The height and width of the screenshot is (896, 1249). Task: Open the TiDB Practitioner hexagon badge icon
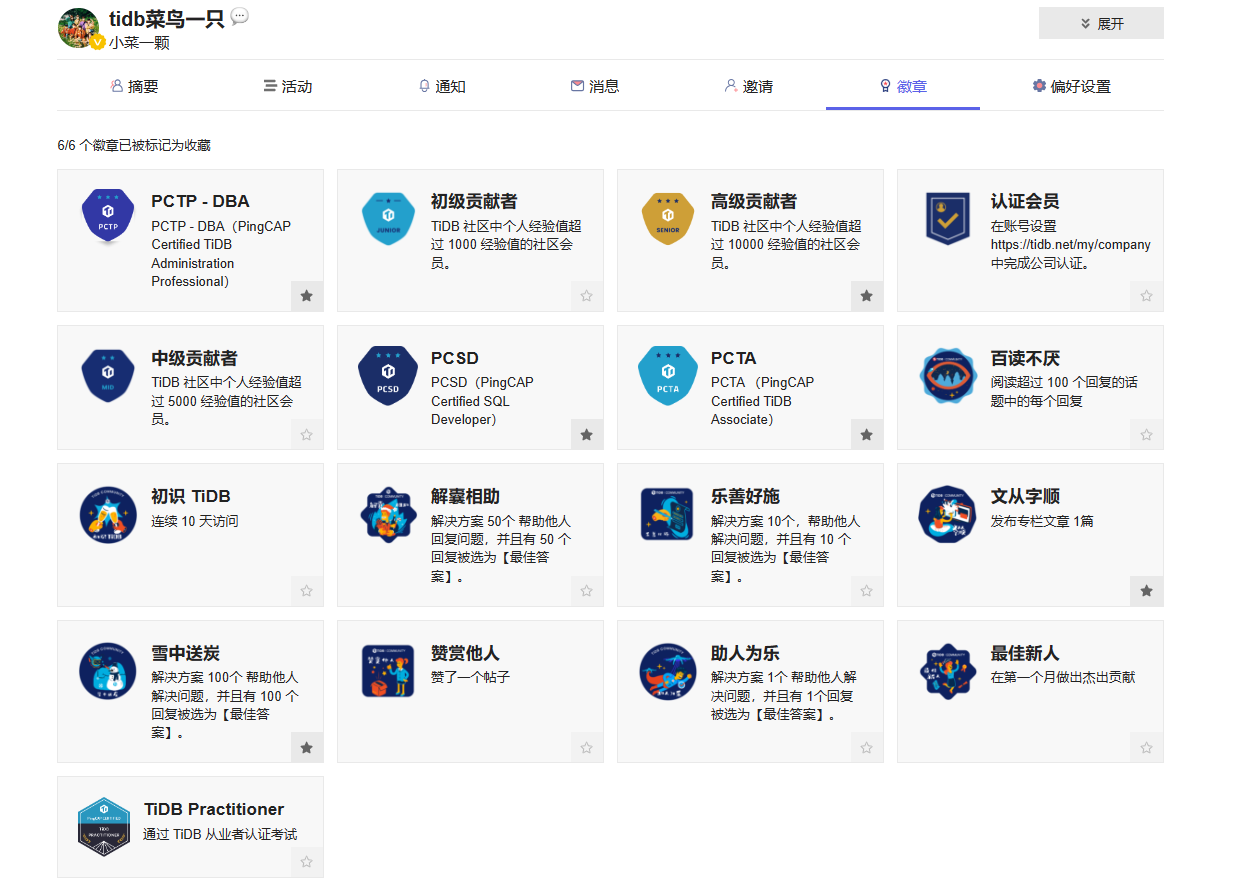[x=104, y=827]
